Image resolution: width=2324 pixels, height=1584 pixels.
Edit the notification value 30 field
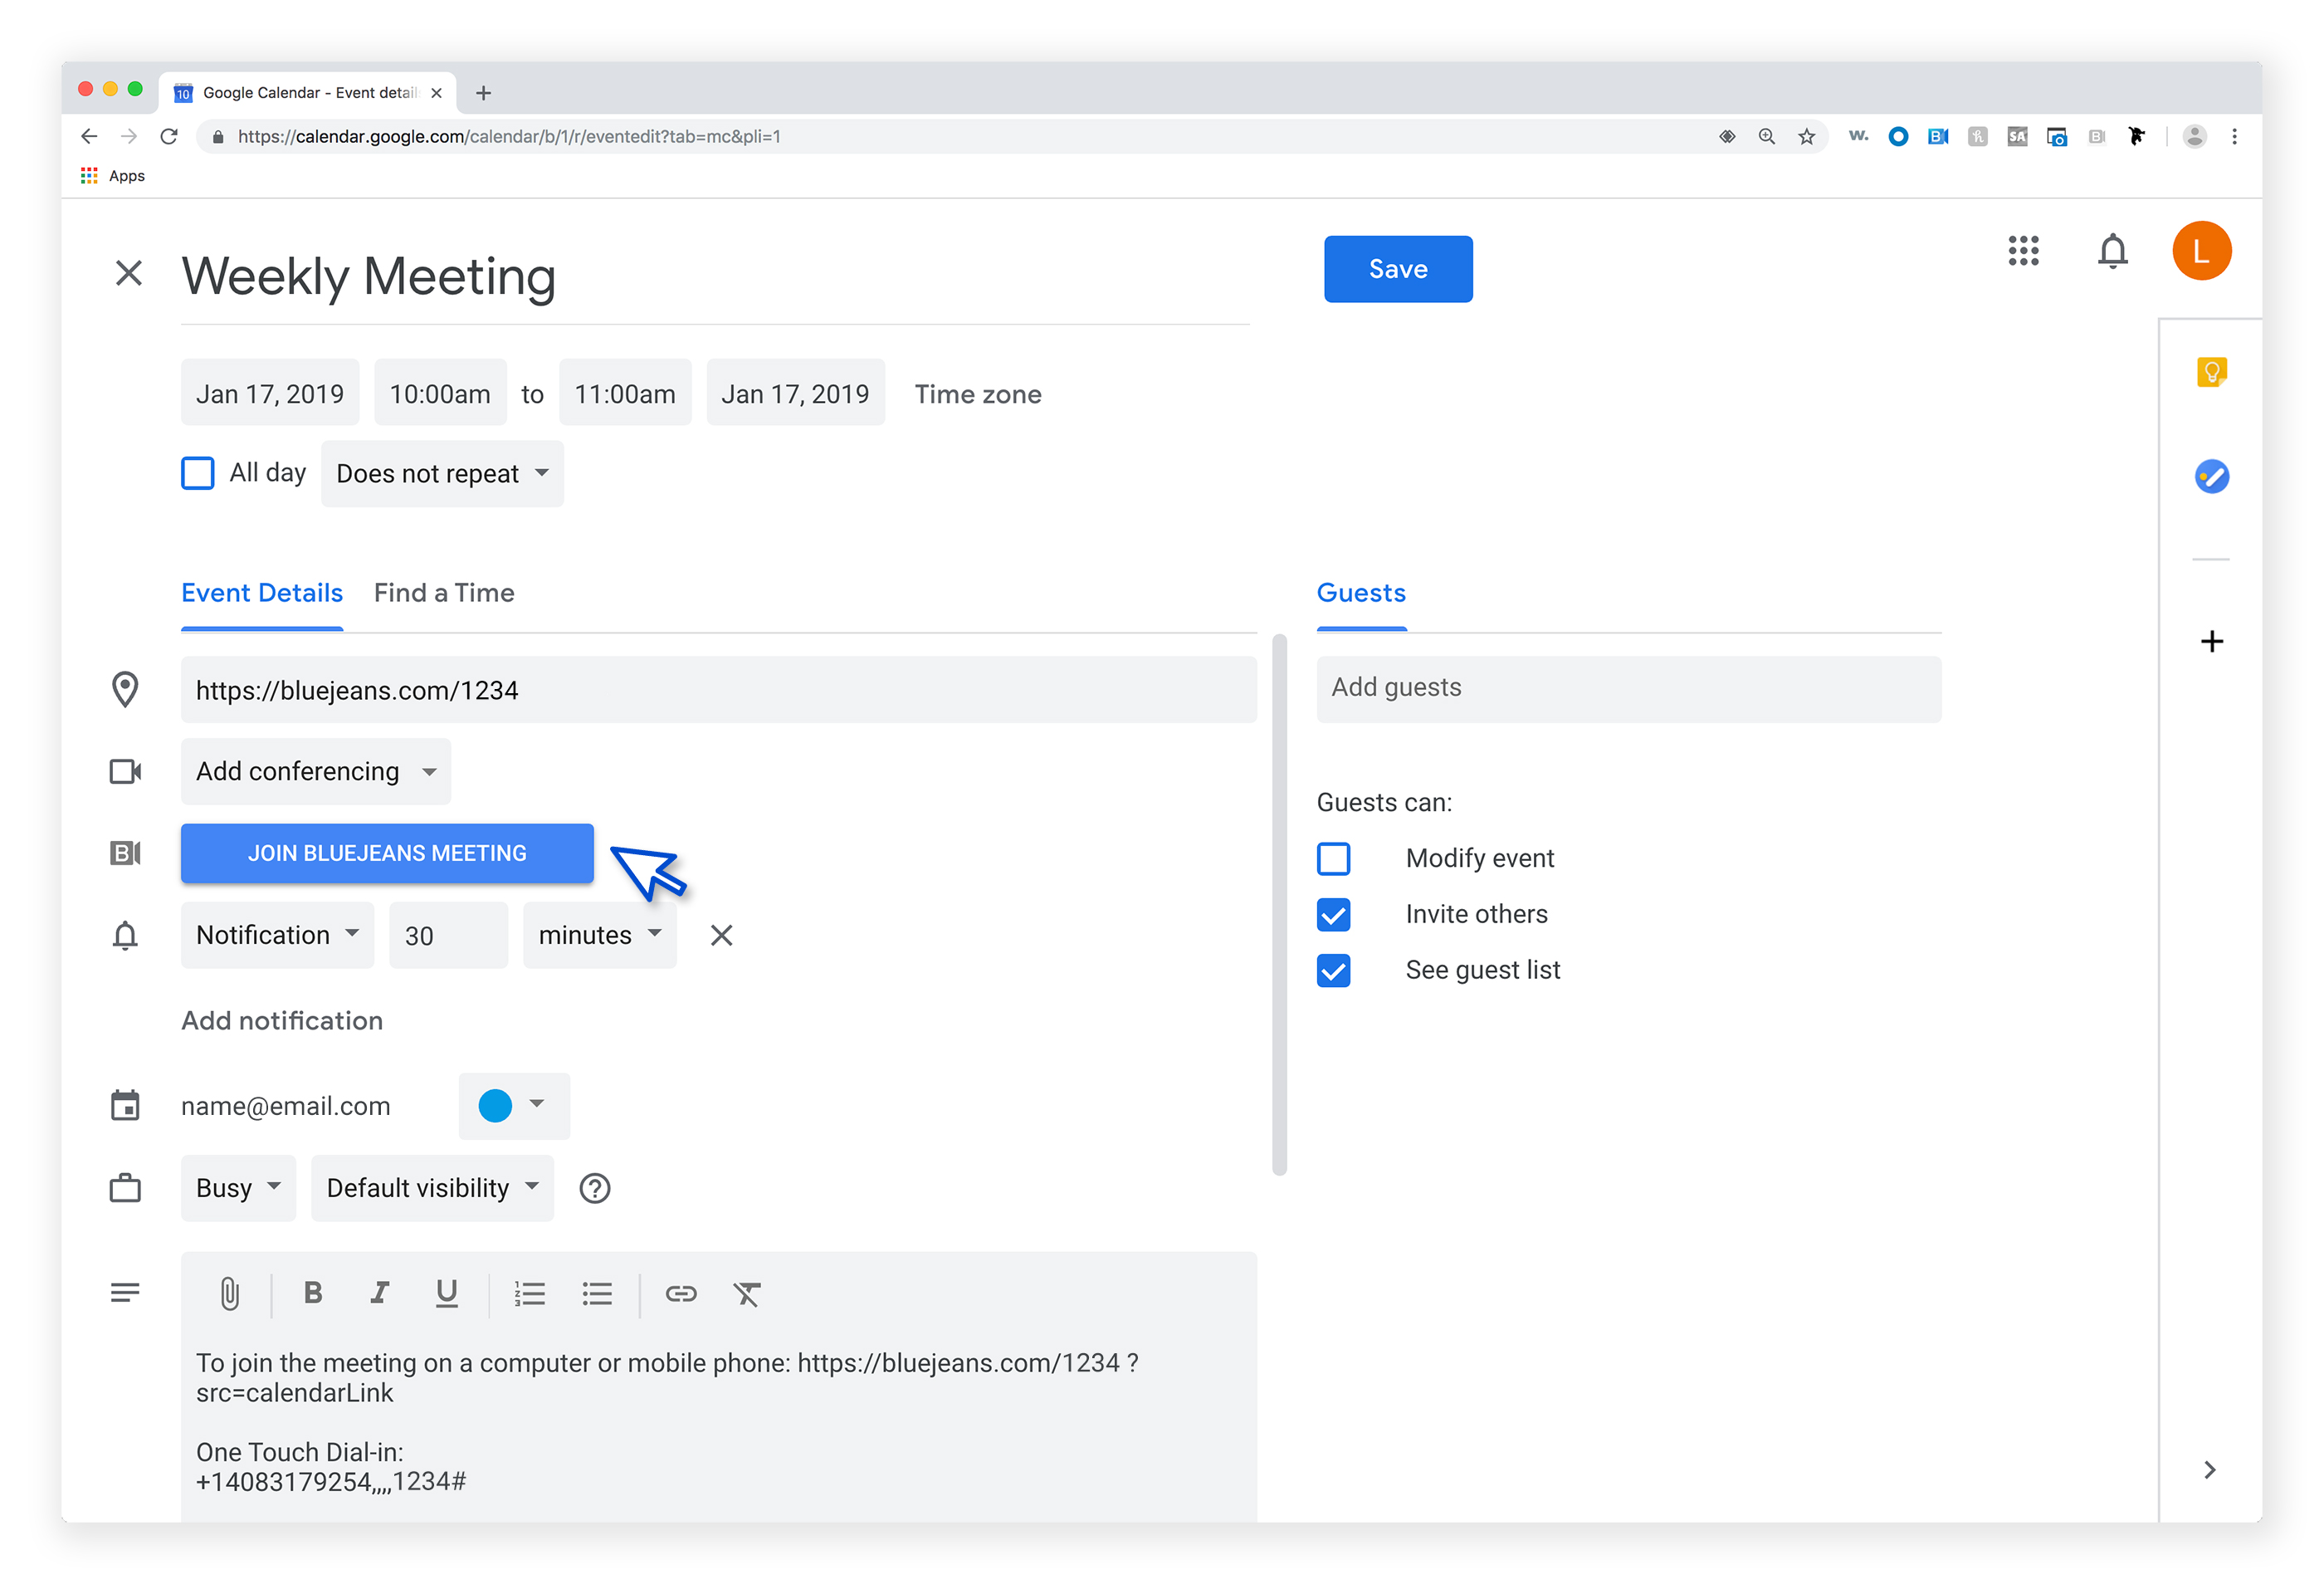click(x=448, y=935)
